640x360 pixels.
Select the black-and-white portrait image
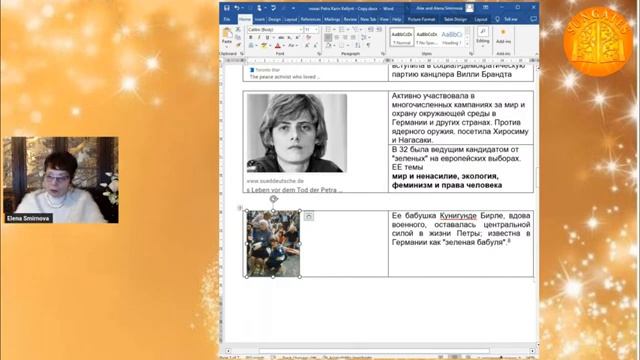click(297, 133)
